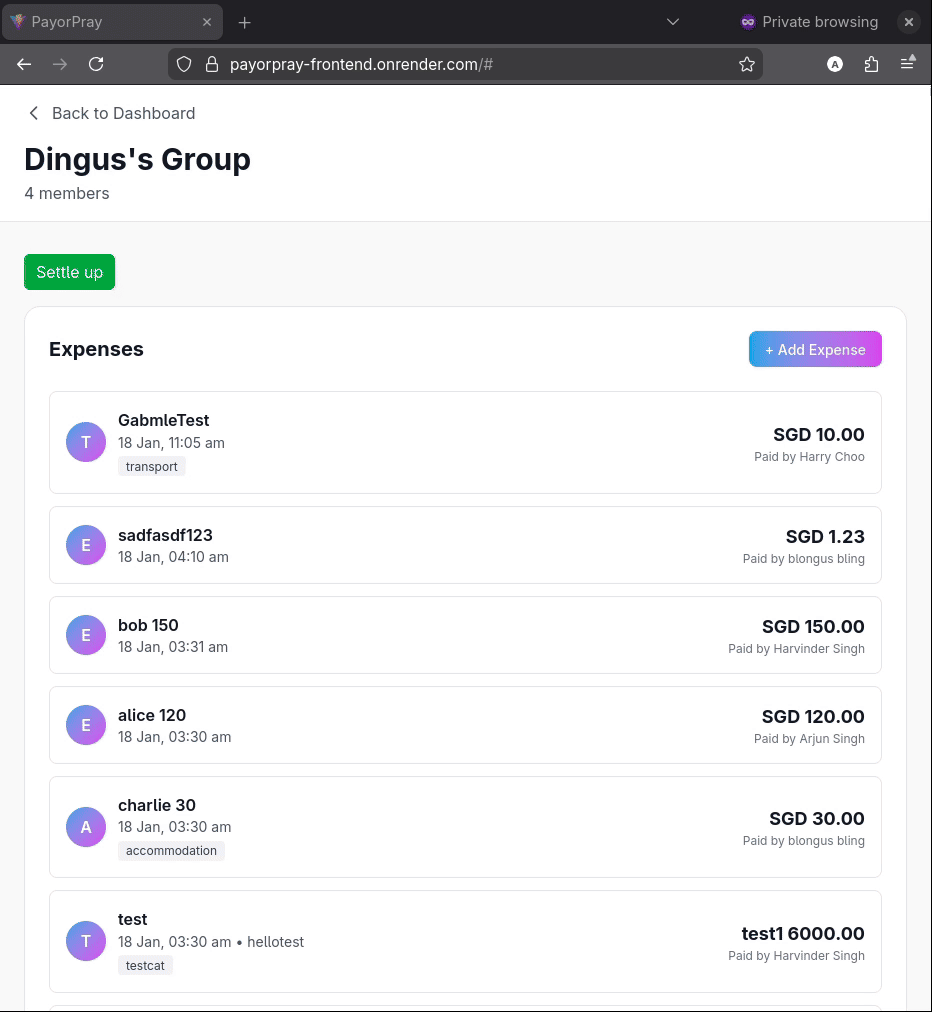
Task: Click the site security shield icon
Action: coord(184,64)
